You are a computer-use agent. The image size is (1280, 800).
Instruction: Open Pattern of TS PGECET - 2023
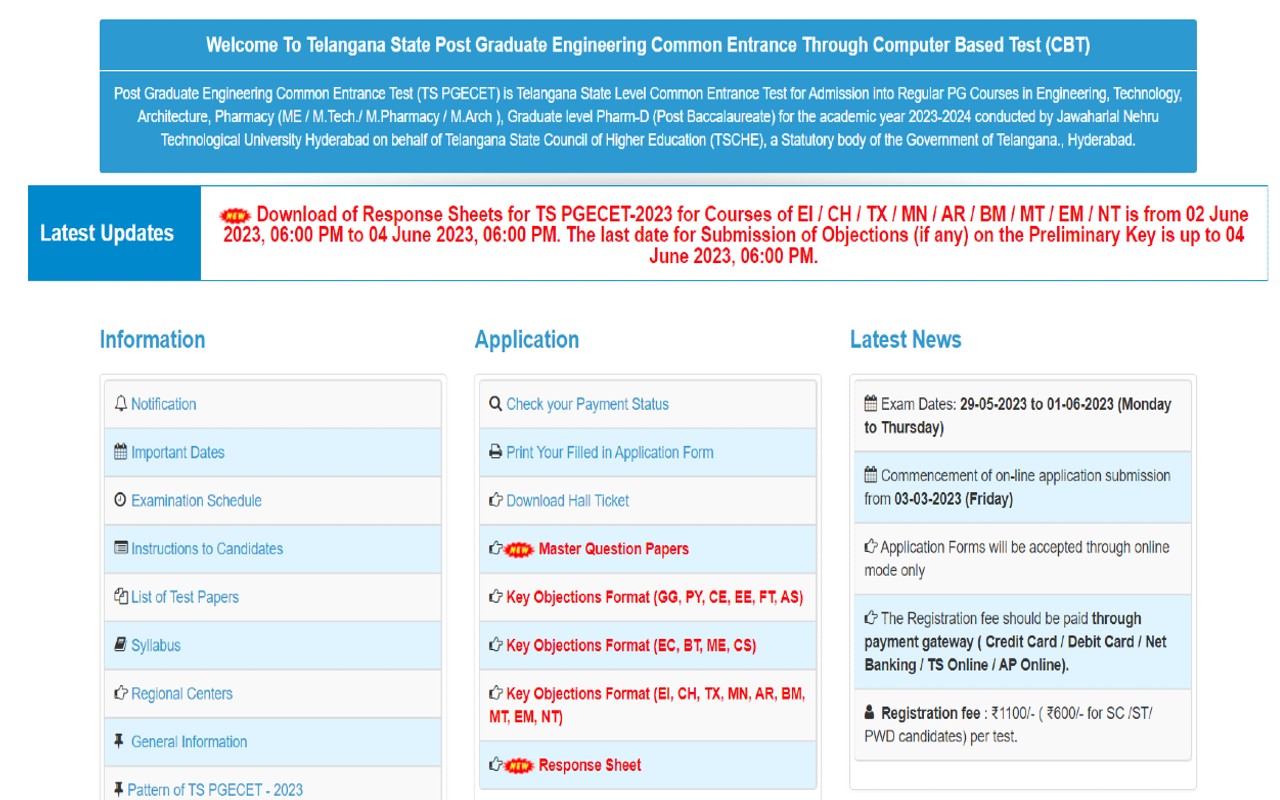coord(215,789)
